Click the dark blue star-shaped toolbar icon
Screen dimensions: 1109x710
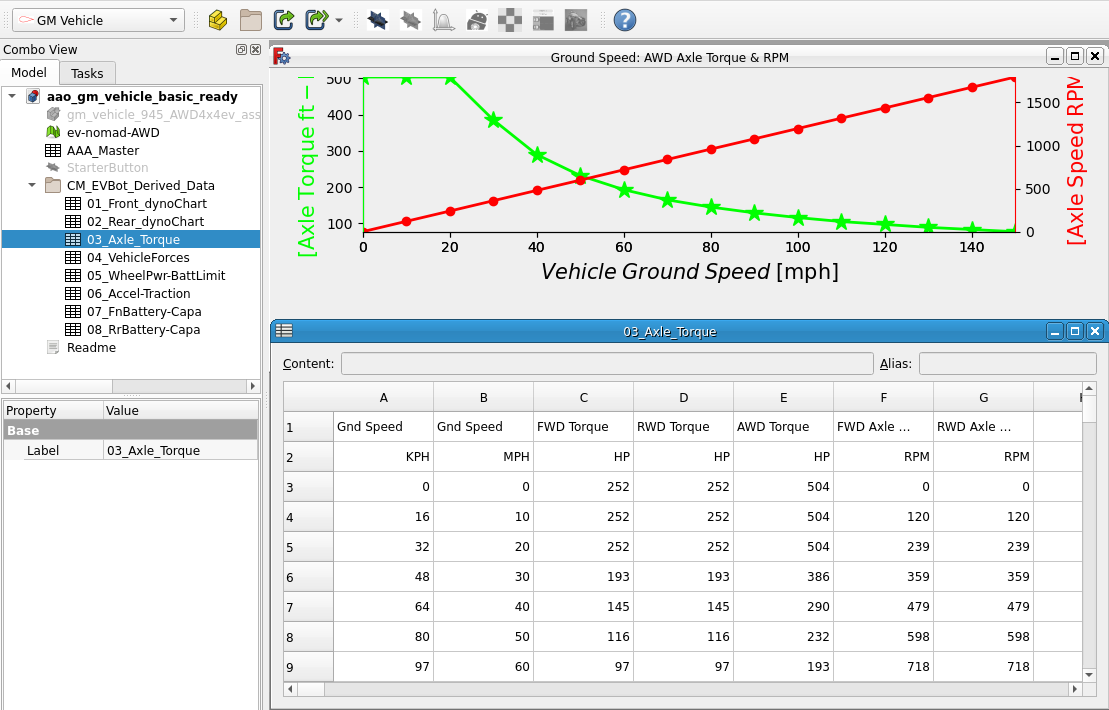point(377,19)
